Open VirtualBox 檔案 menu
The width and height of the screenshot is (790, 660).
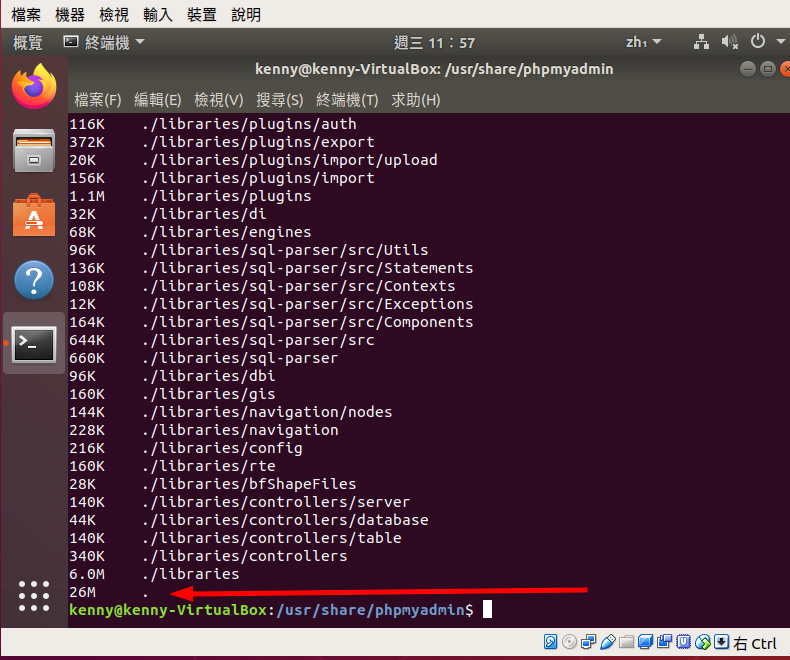click(x=26, y=15)
